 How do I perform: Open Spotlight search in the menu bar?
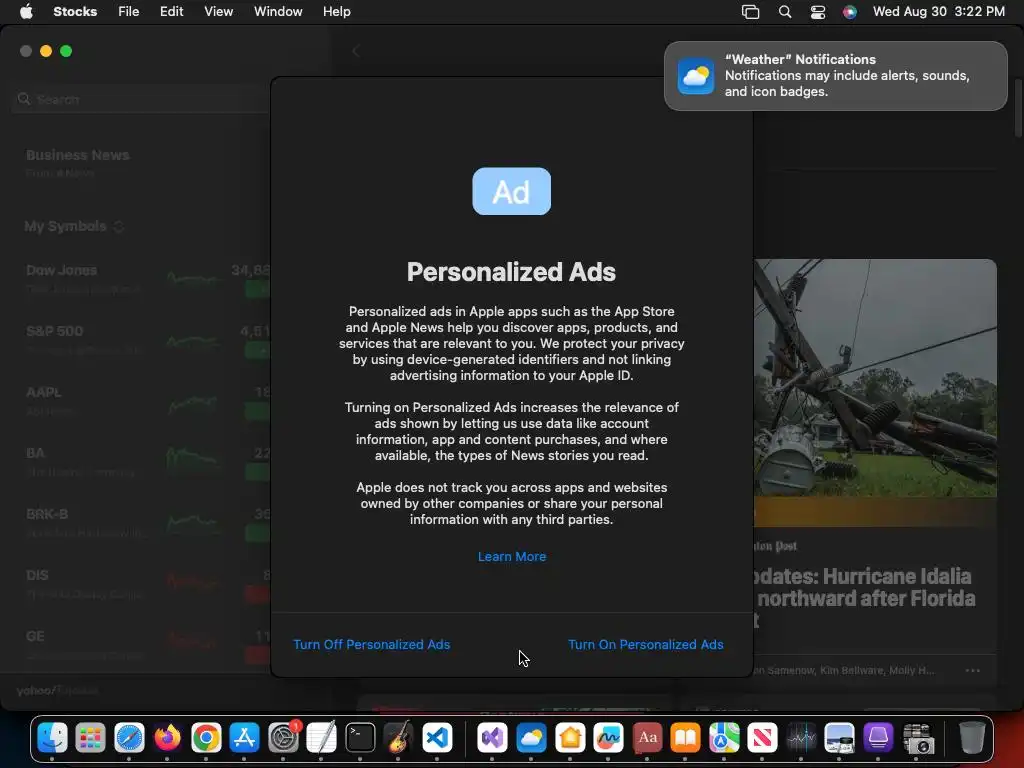pos(785,12)
